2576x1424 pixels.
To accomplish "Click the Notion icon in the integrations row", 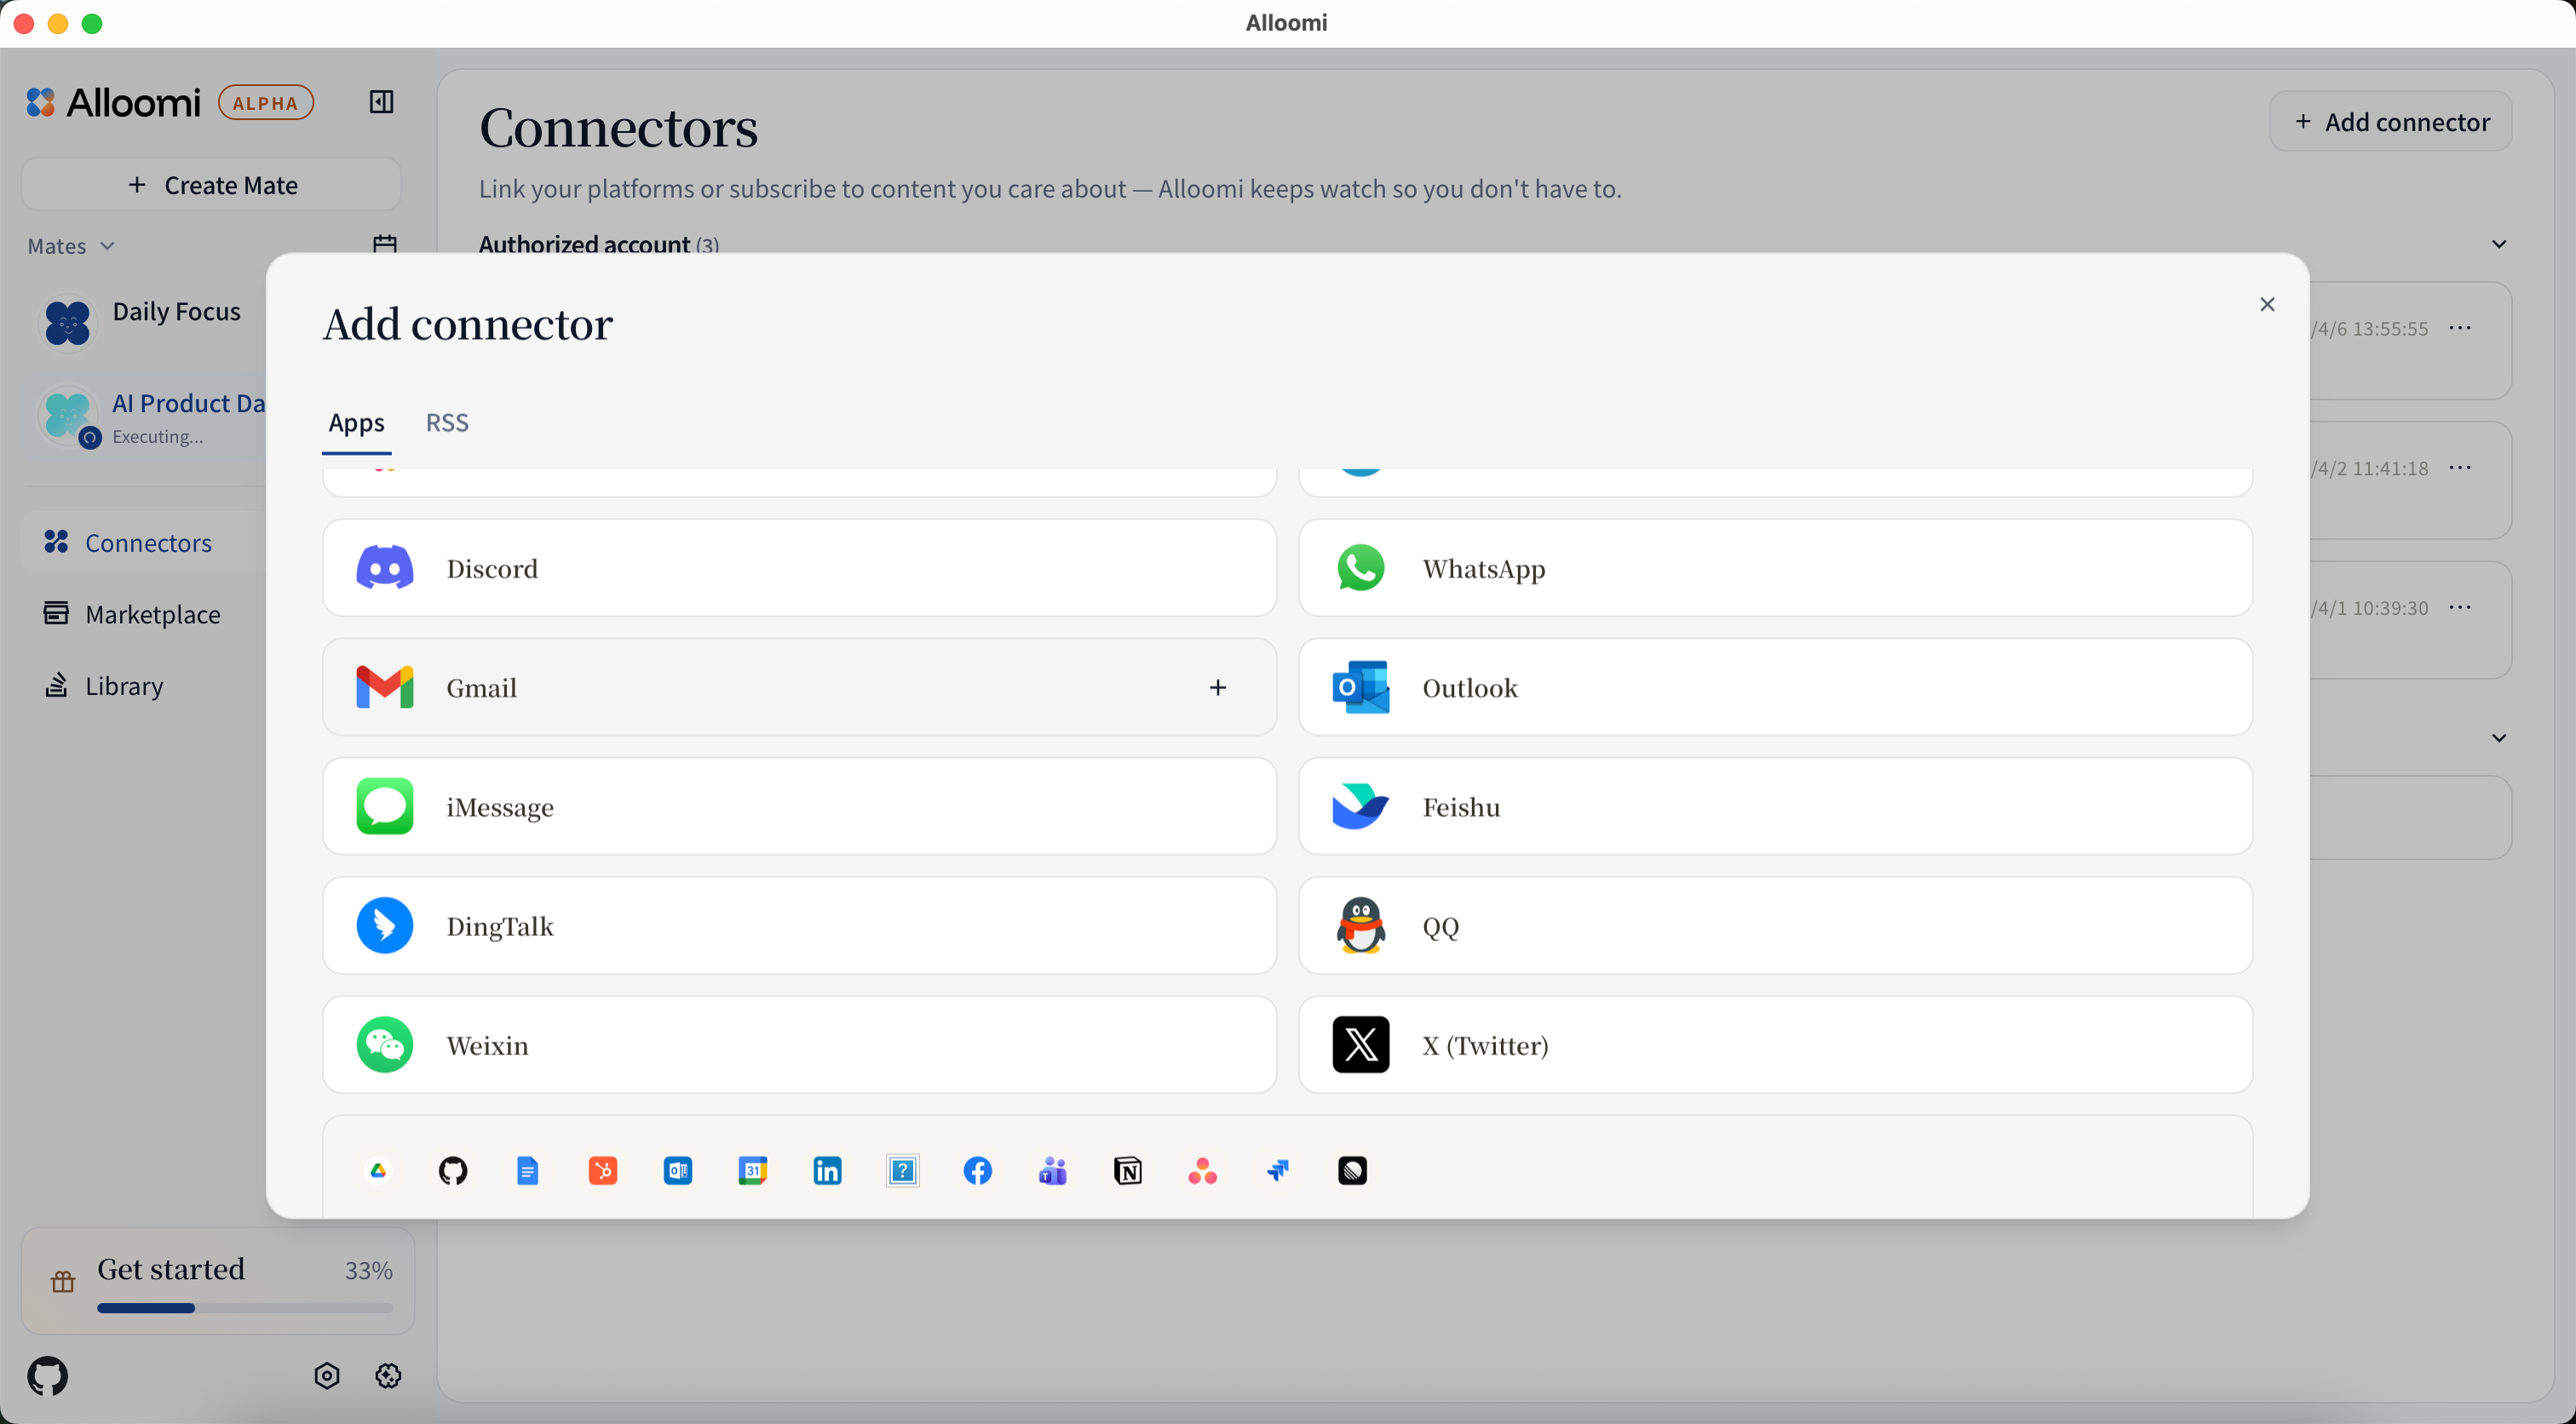I will (x=1127, y=1170).
